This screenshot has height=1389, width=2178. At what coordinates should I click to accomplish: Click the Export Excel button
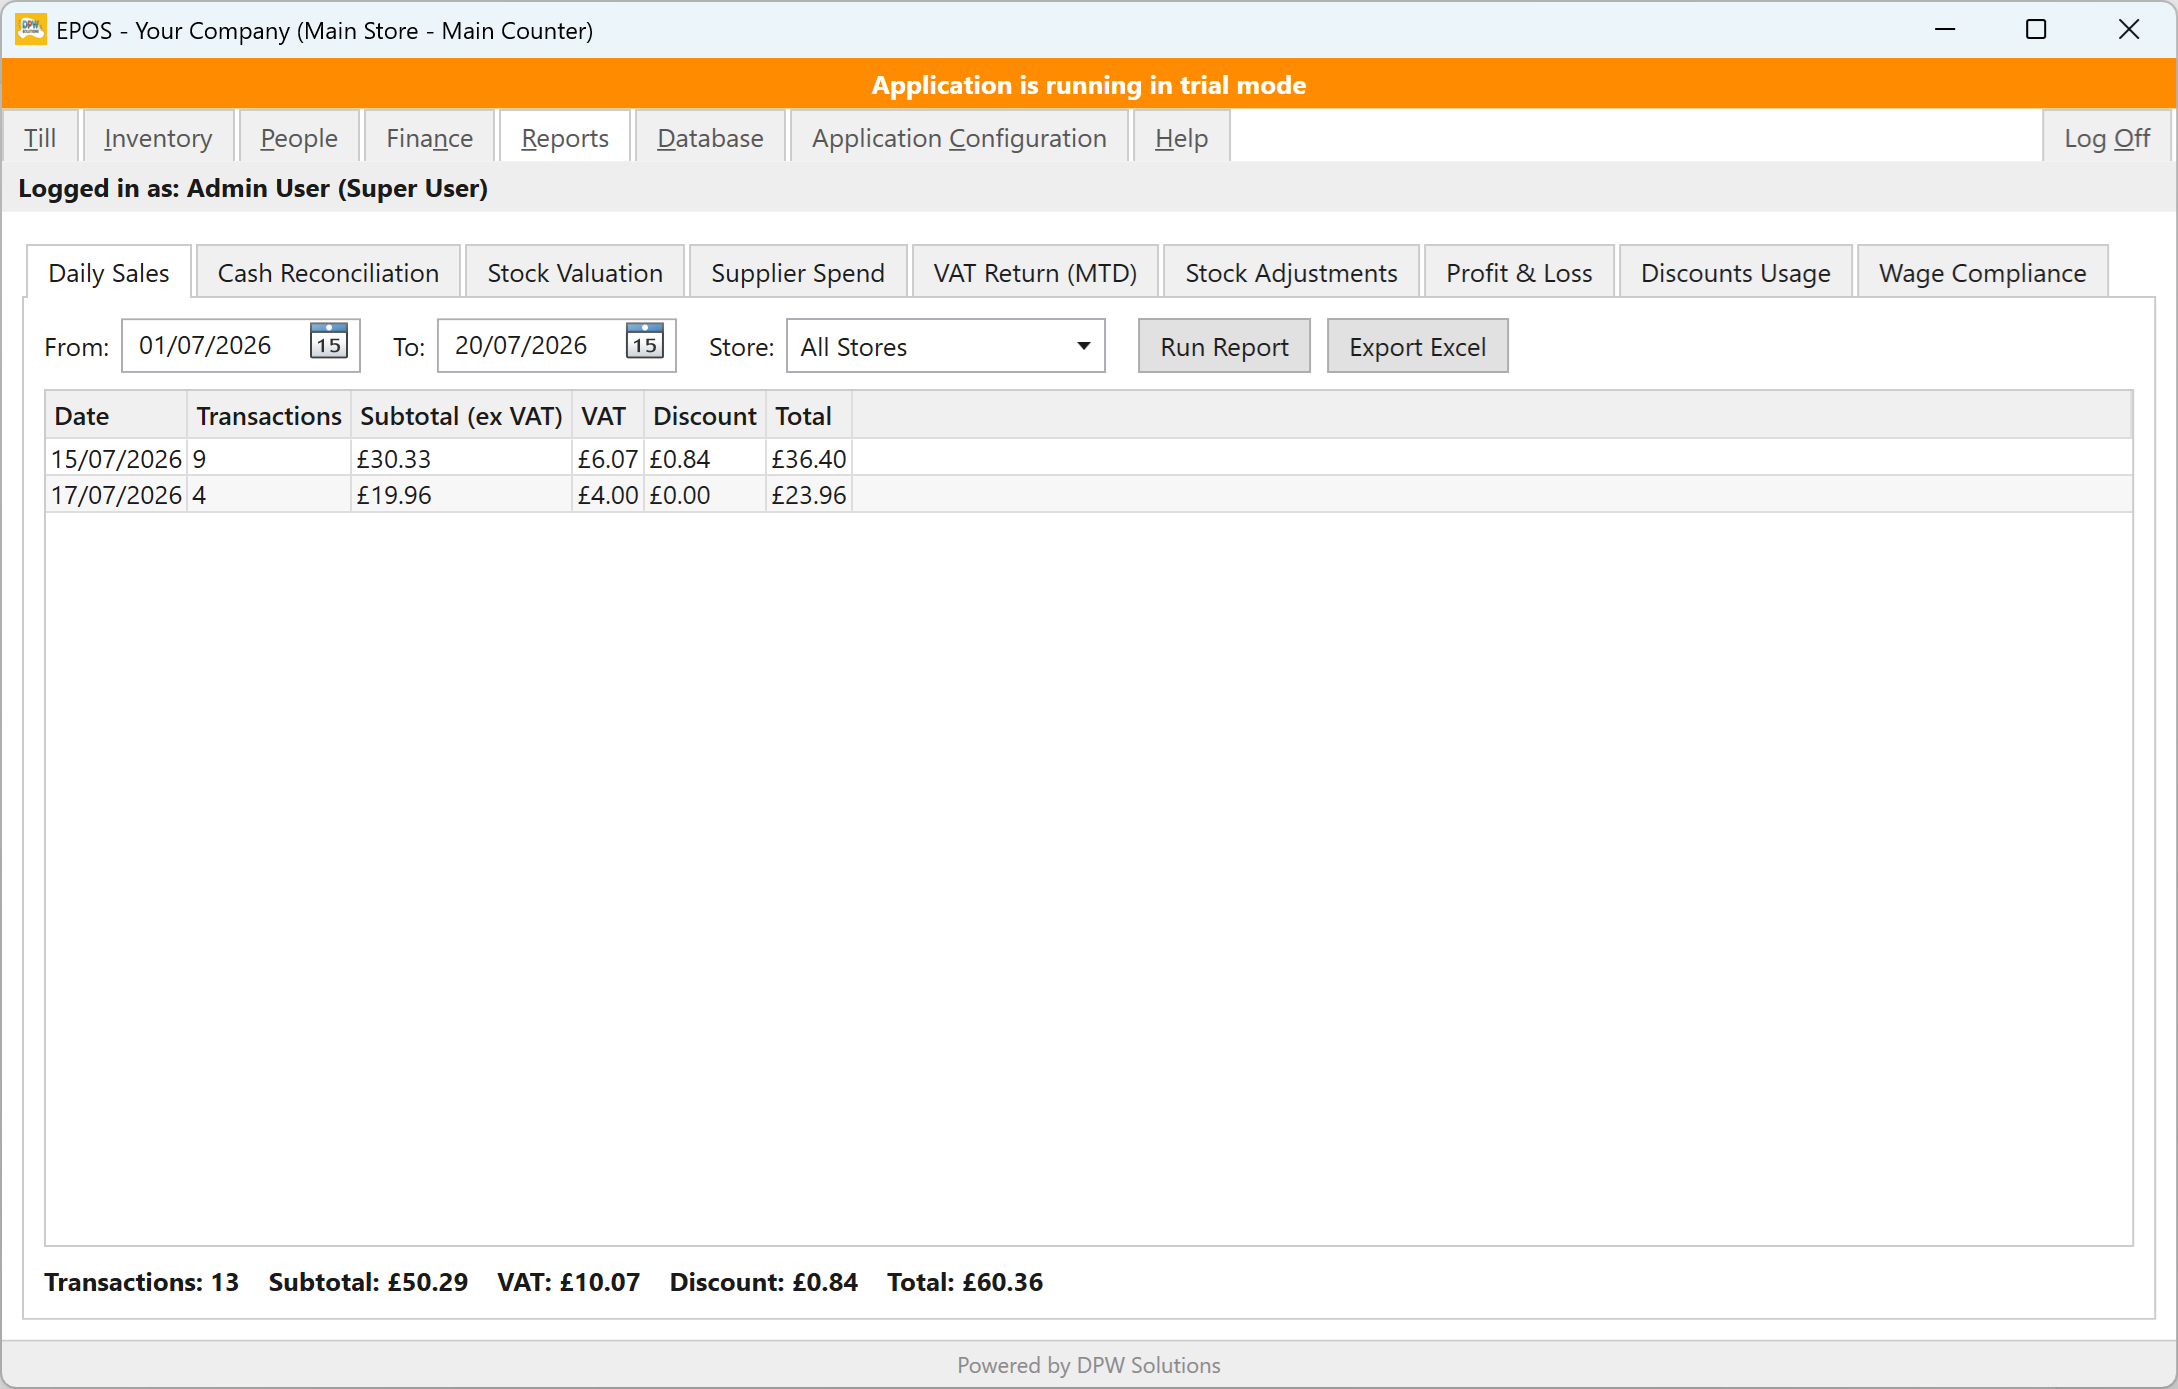tap(1417, 346)
